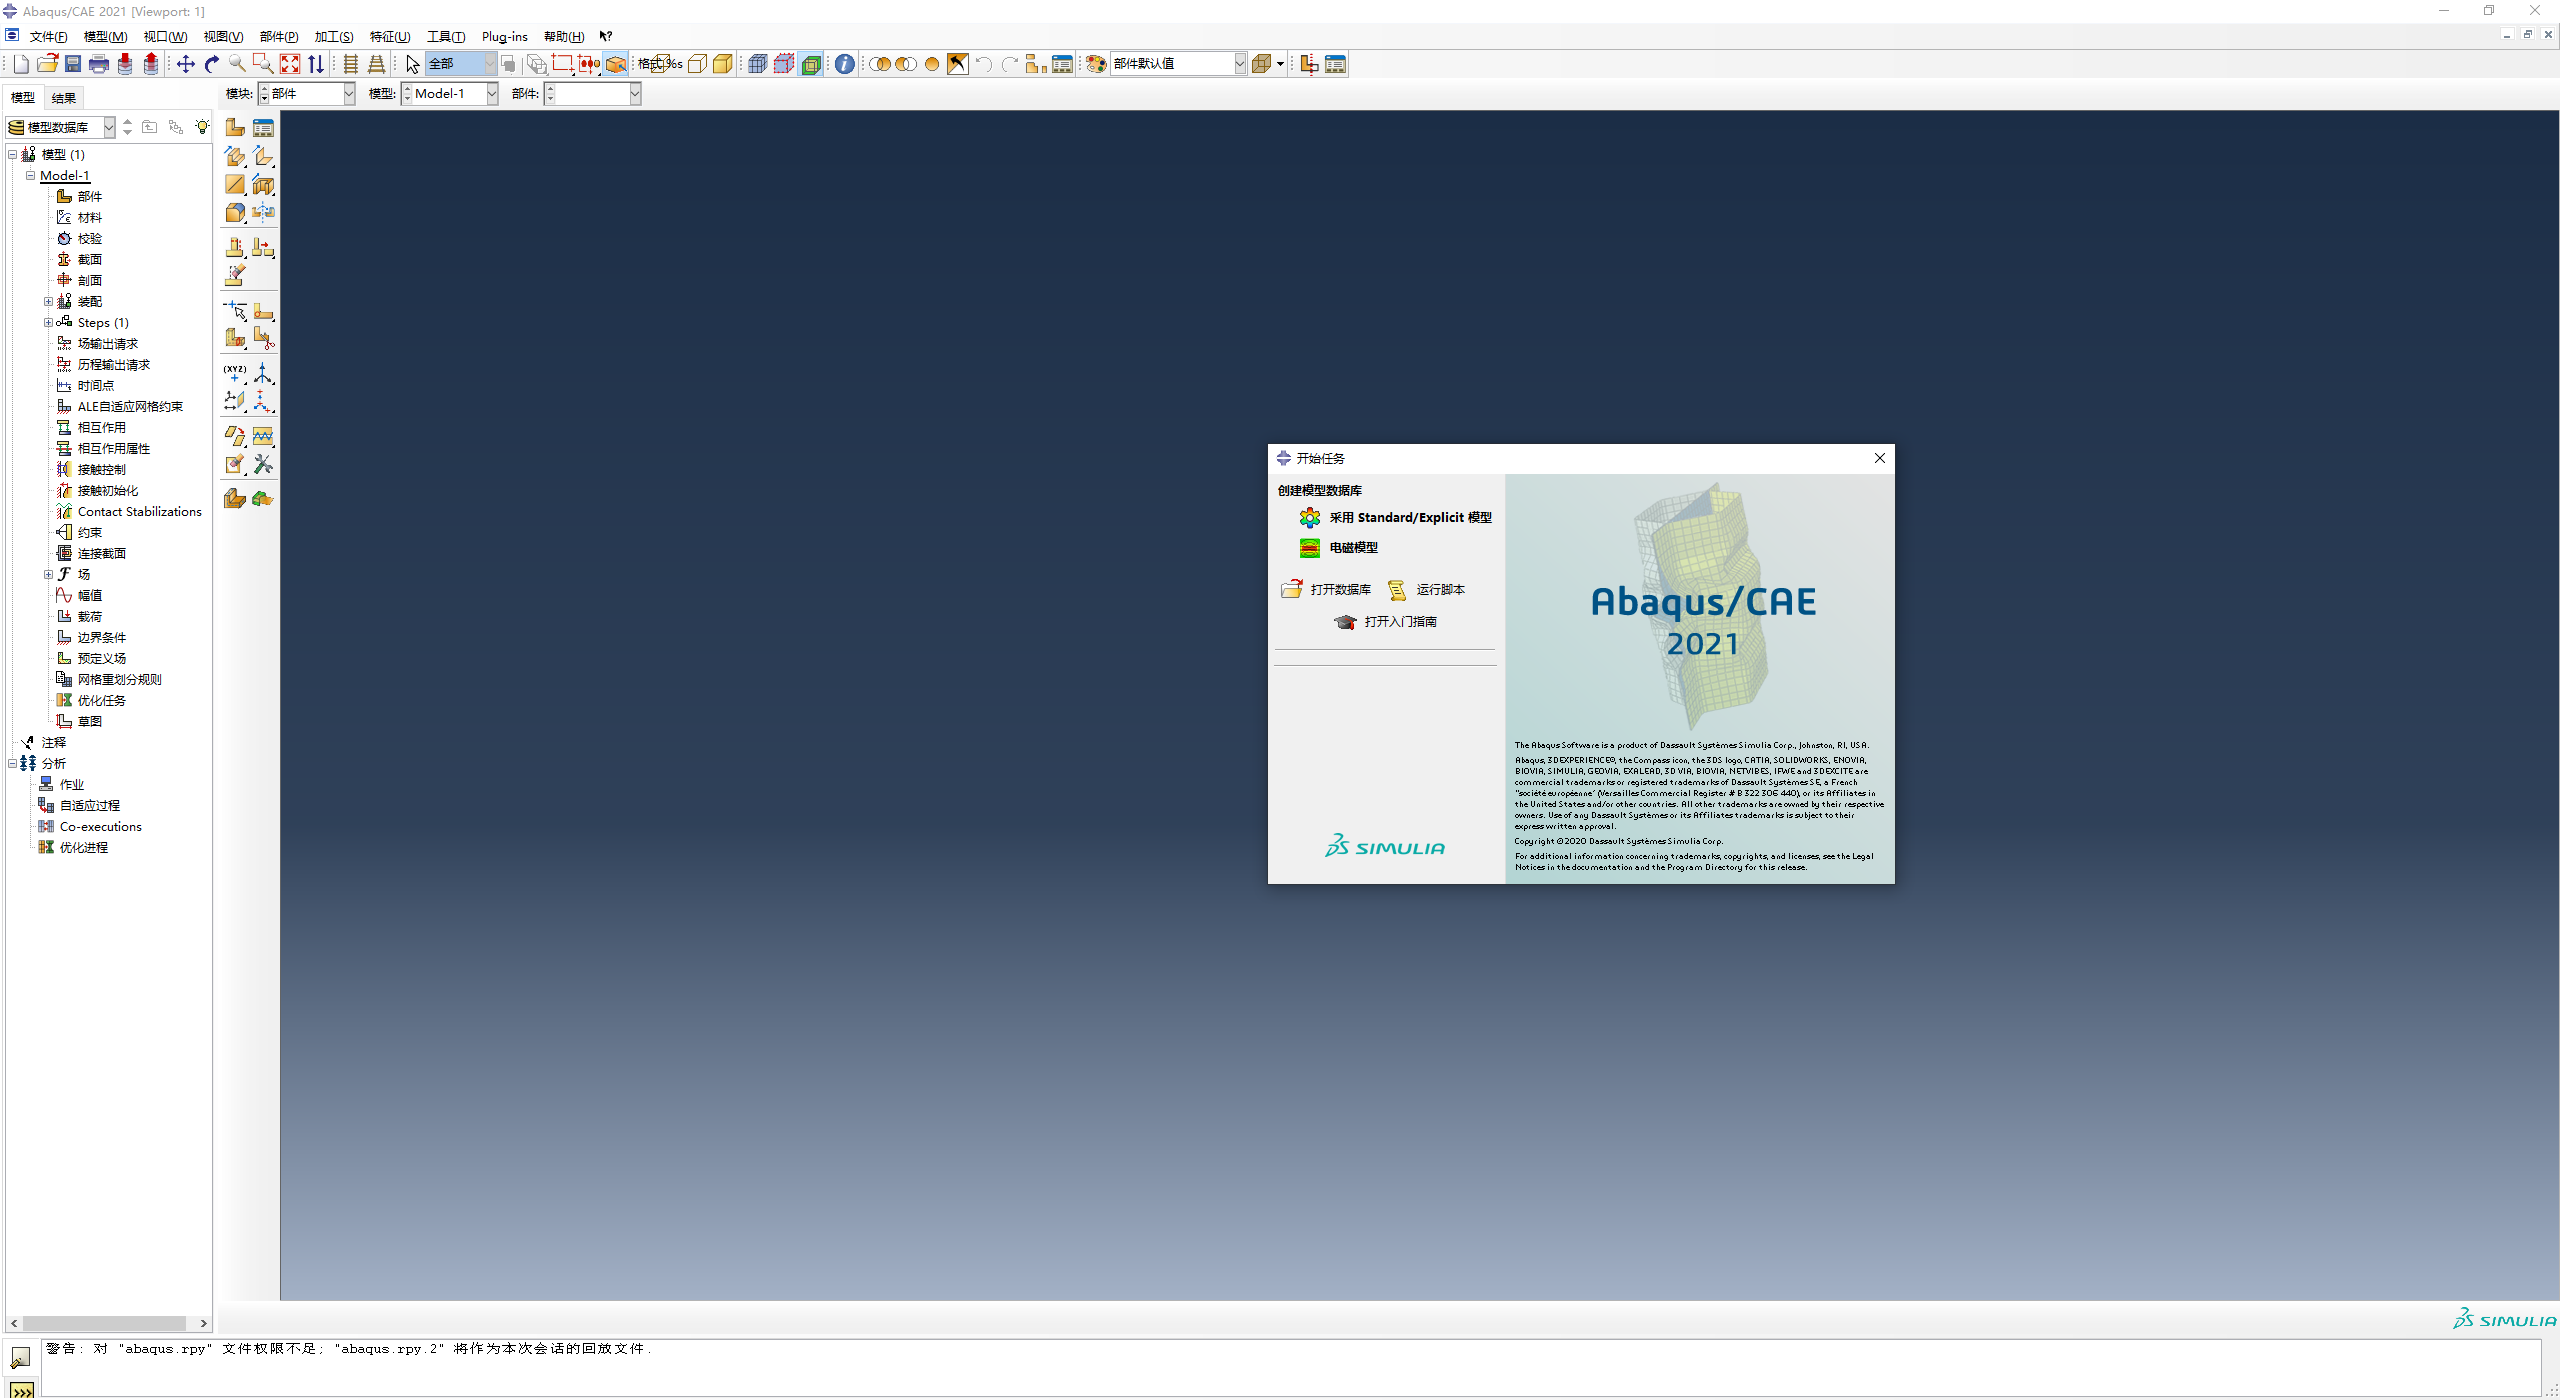Open the Color Code palette dialog
Image resolution: width=2560 pixels, height=1400 pixels.
[x=1095, y=63]
